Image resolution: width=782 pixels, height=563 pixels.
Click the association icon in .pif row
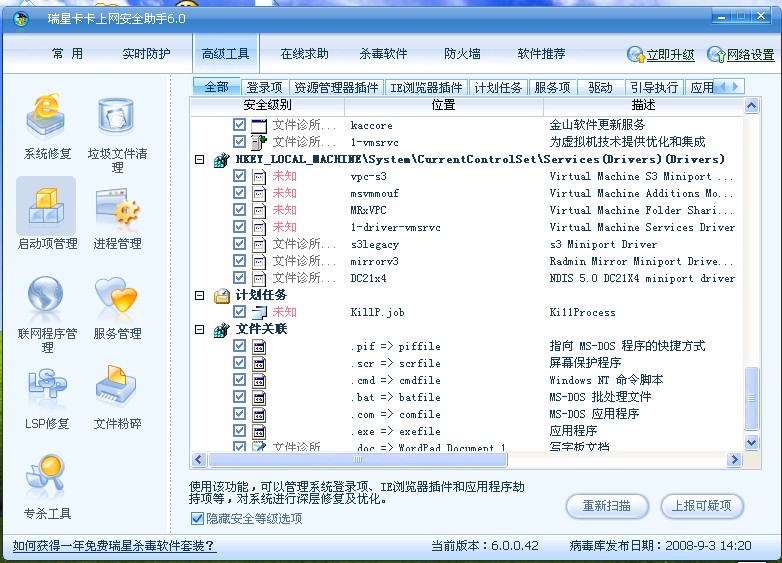tap(258, 347)
